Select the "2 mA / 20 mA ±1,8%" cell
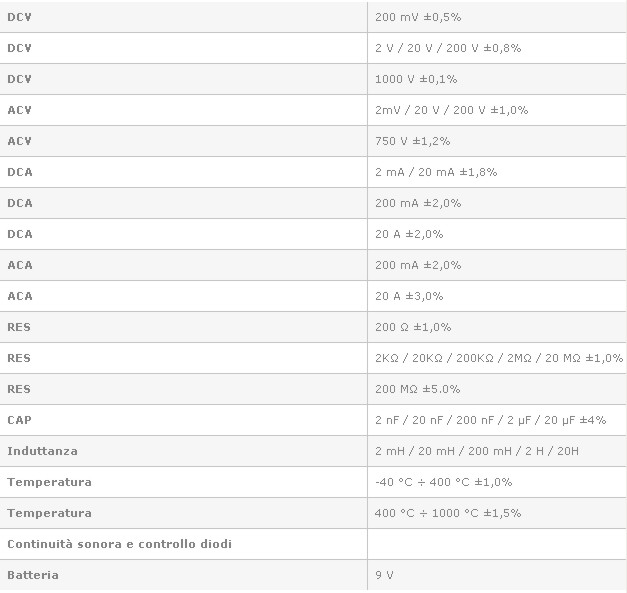 [x=436, y=172]
